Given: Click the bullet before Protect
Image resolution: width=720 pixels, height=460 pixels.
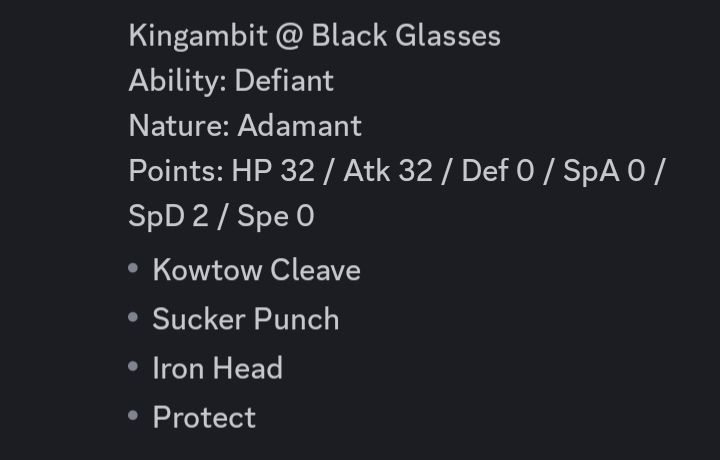Looking at the screenshot, I should click(x=133, y=415).
